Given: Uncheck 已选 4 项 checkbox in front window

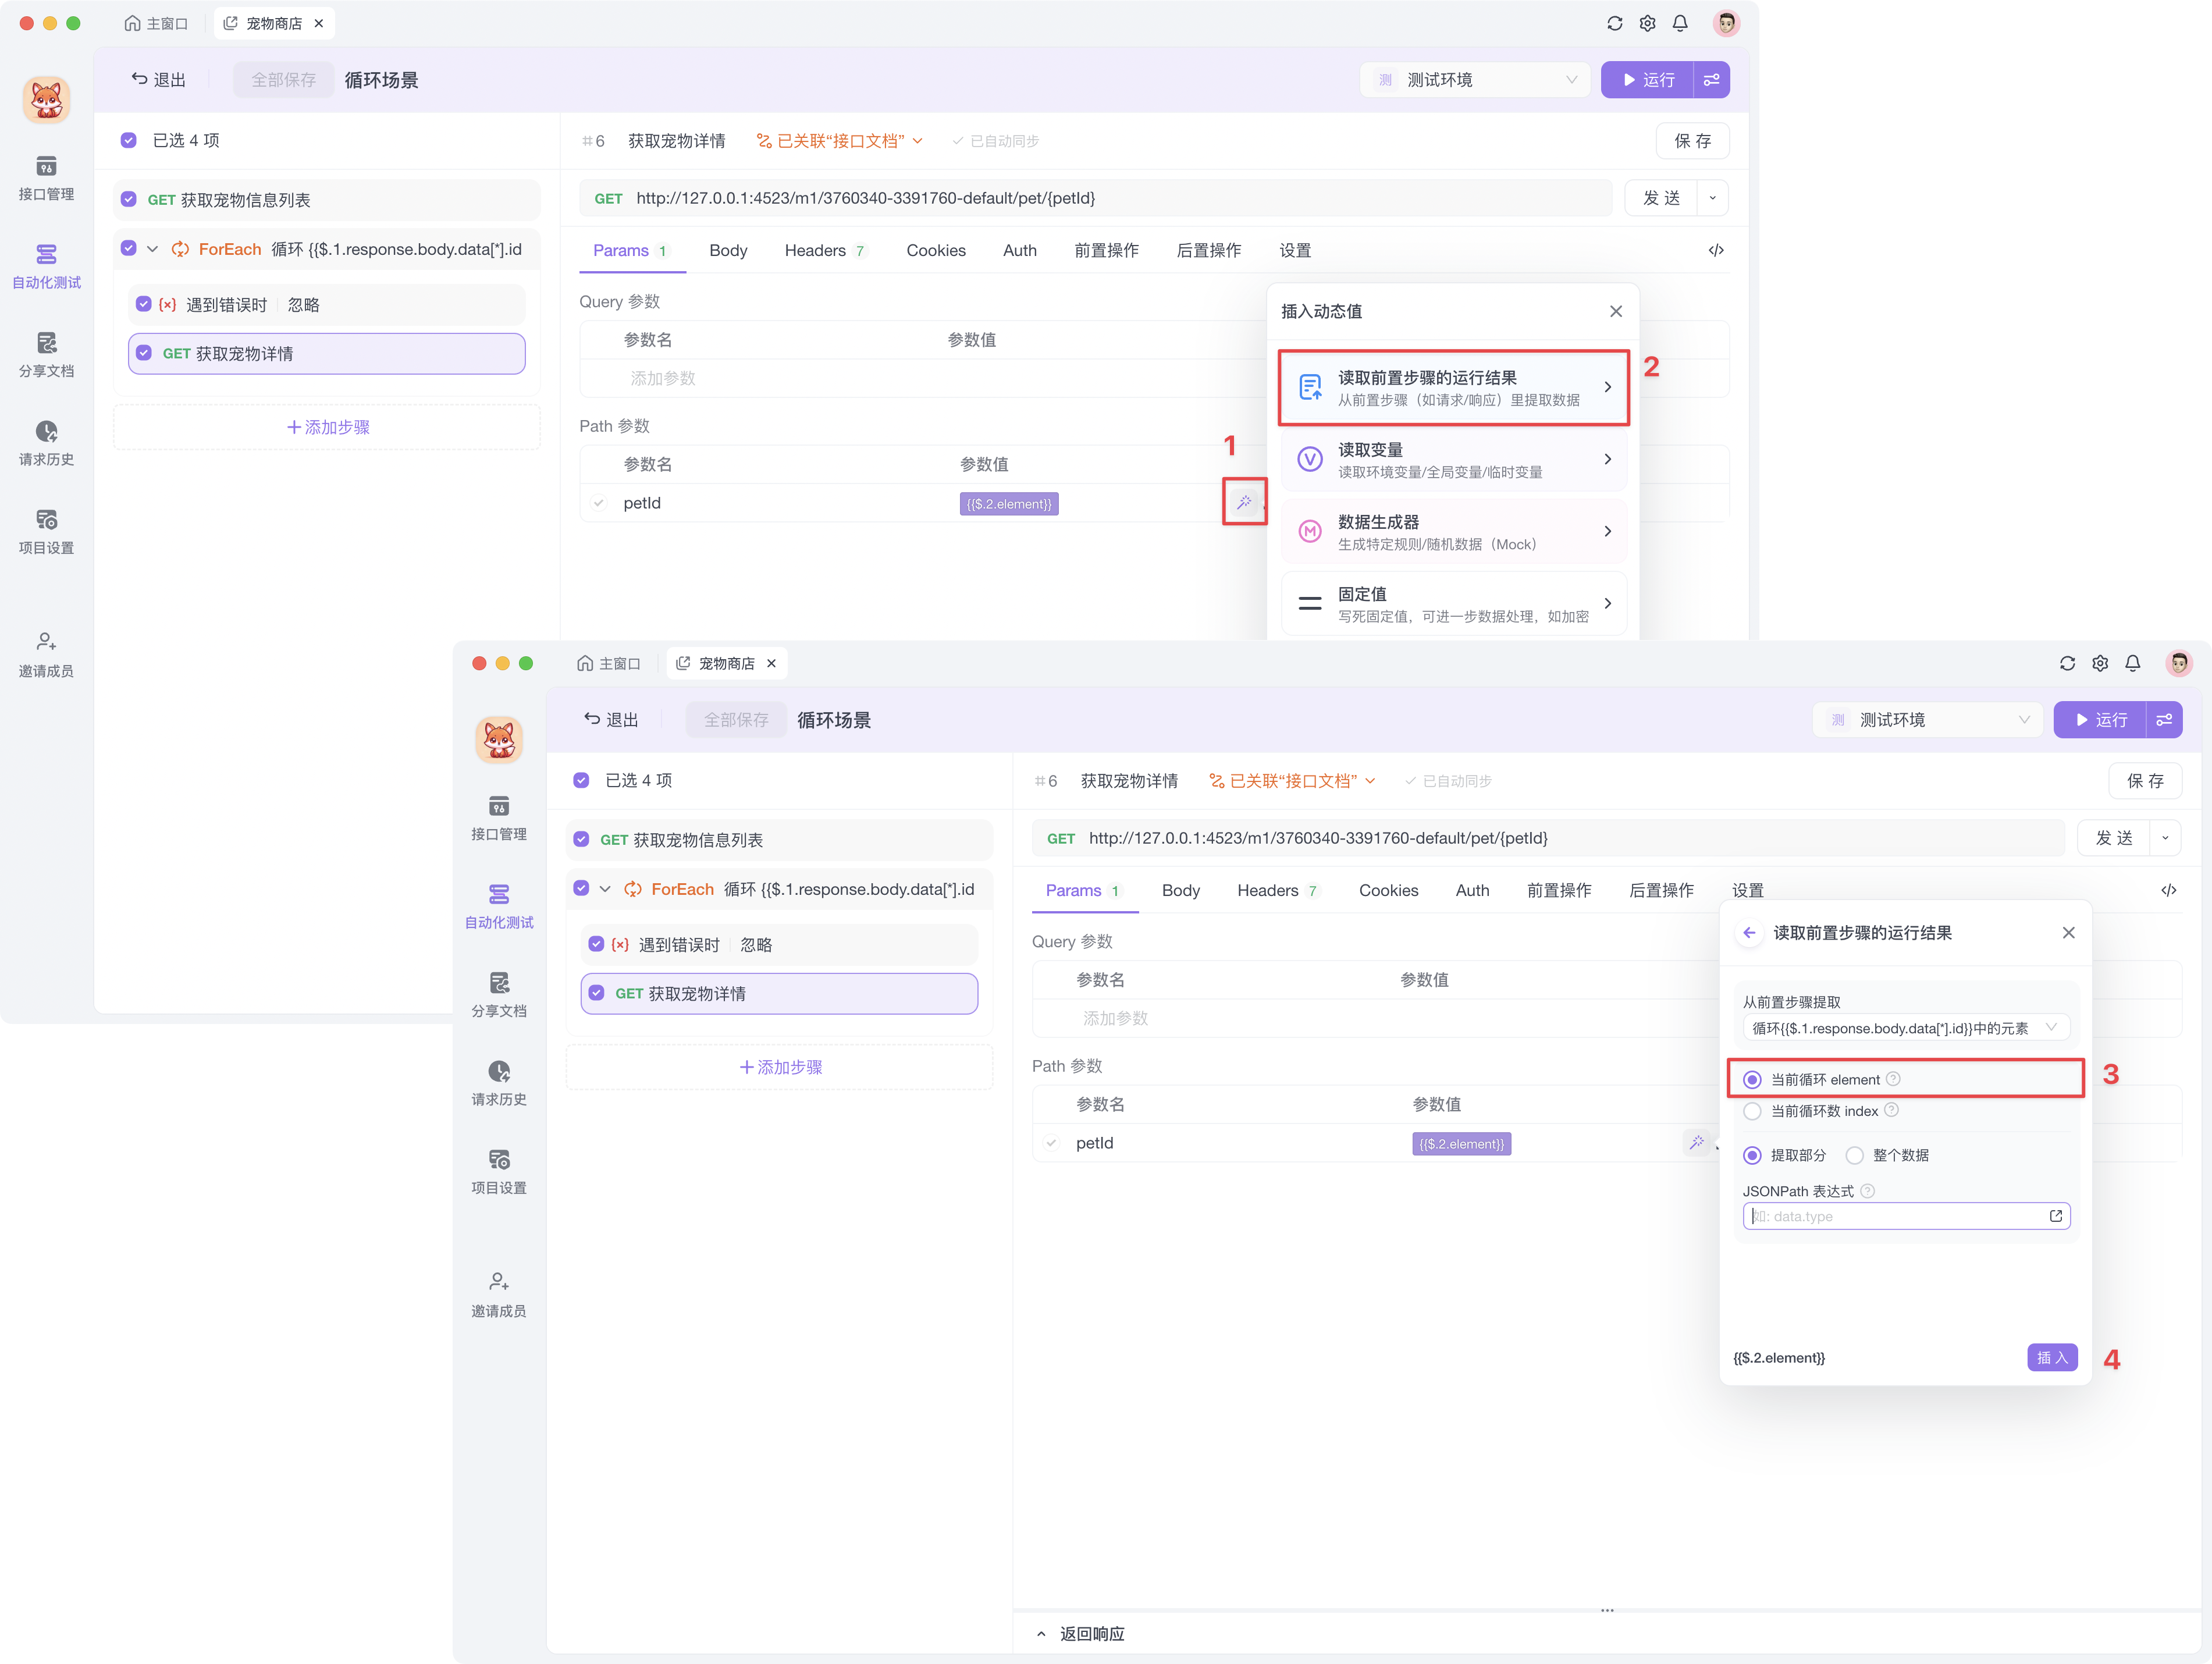Looking at the screenshot, I should [x=581, y=780].
